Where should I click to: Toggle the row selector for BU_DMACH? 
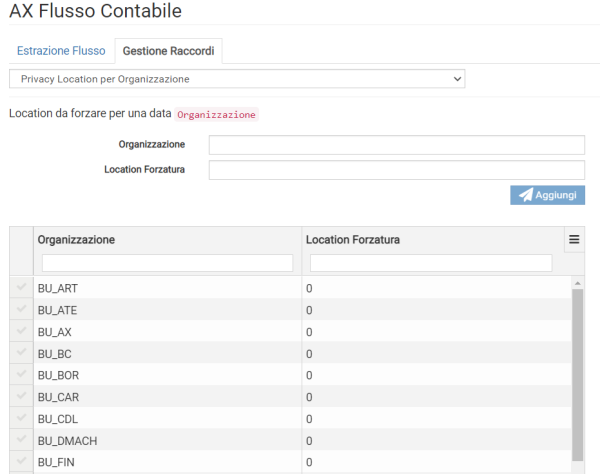21,440
